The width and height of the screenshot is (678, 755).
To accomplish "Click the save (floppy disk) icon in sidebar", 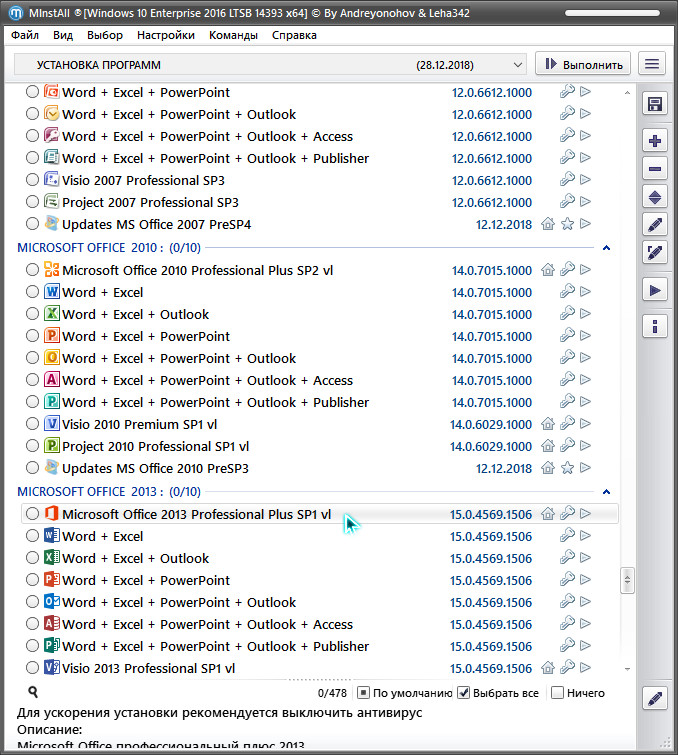I will point(655,105).
